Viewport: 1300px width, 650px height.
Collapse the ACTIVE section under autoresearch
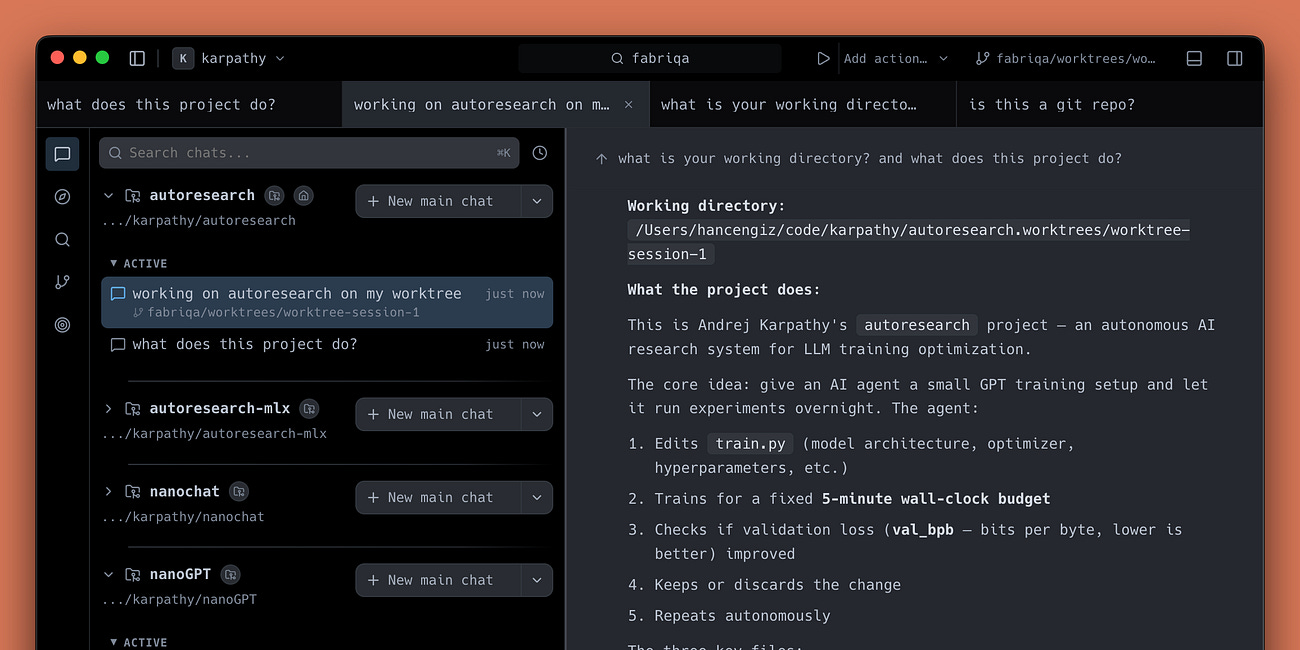click(x=138, y=263)
